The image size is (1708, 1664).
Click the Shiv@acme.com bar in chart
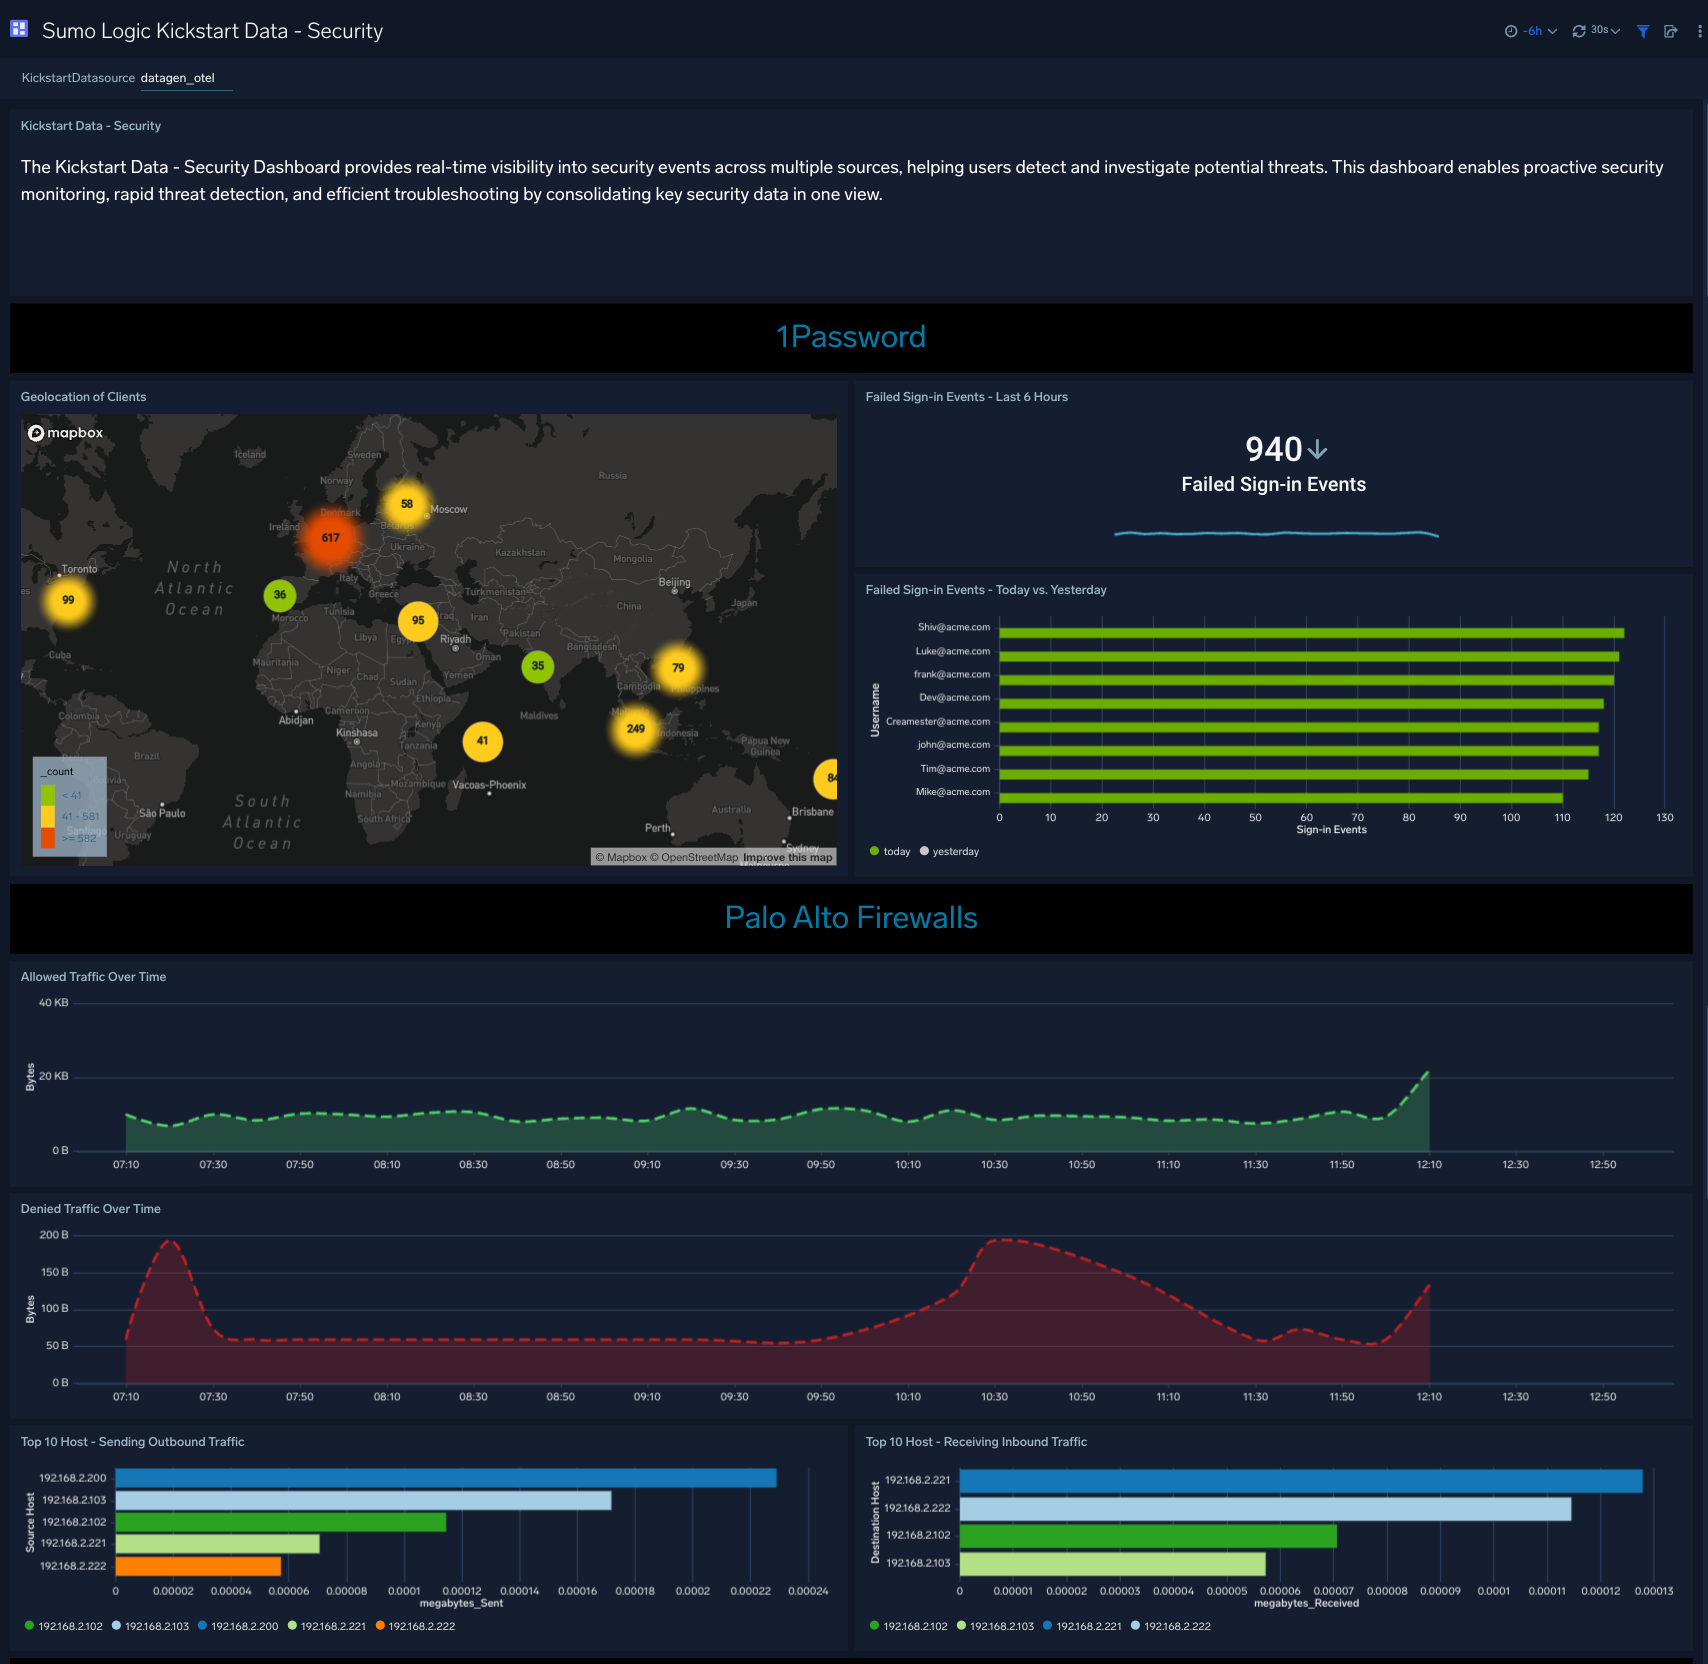pyautogui.click(x=1310, y=632)
